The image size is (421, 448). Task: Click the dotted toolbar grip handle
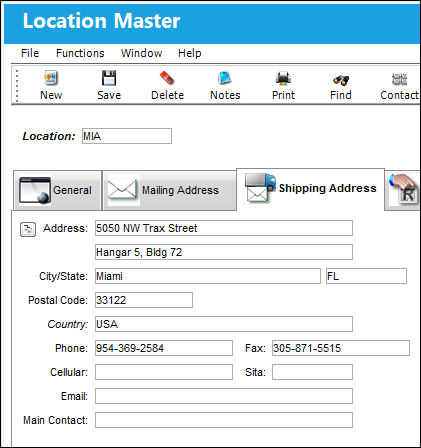[17, 86]
